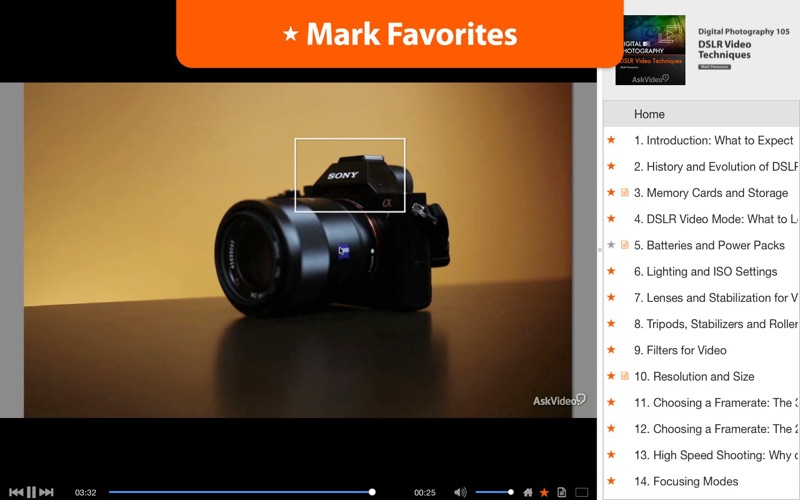The height and width of the screenshot is (500, 800).
Task: Skip to the previous video
Action: point(16,492)
